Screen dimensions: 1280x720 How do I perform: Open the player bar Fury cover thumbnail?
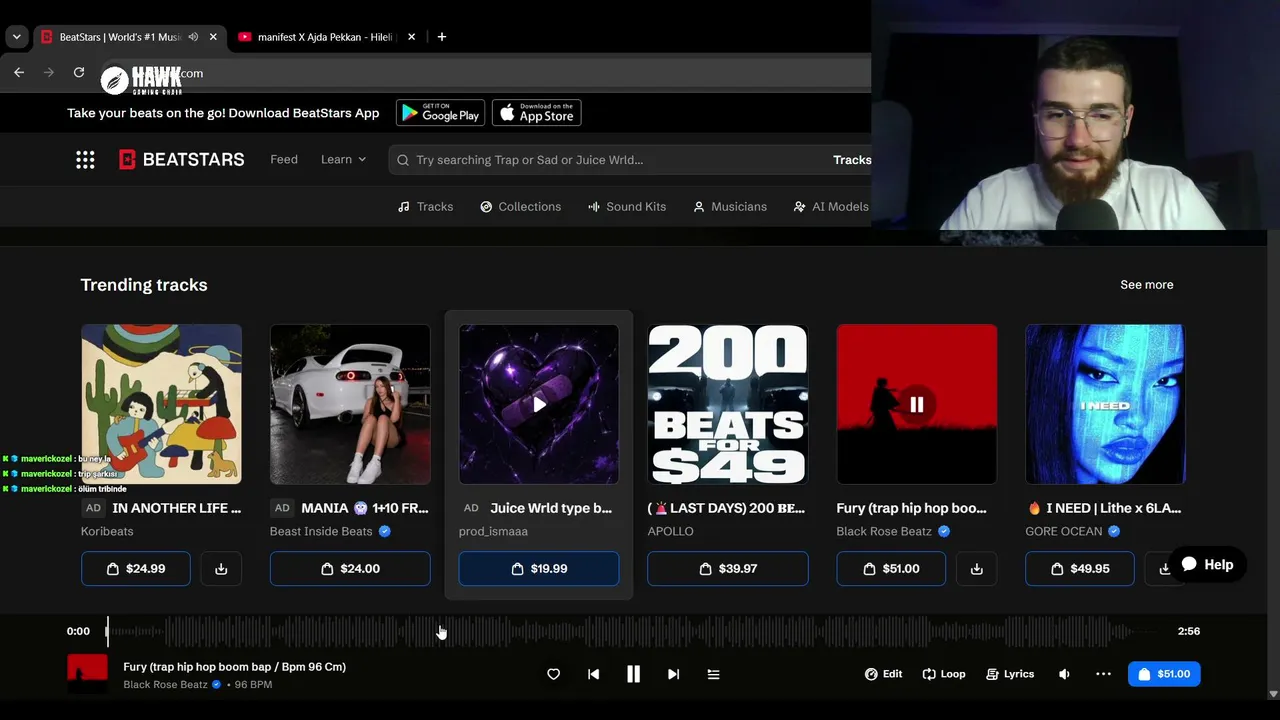coord(87,674)
